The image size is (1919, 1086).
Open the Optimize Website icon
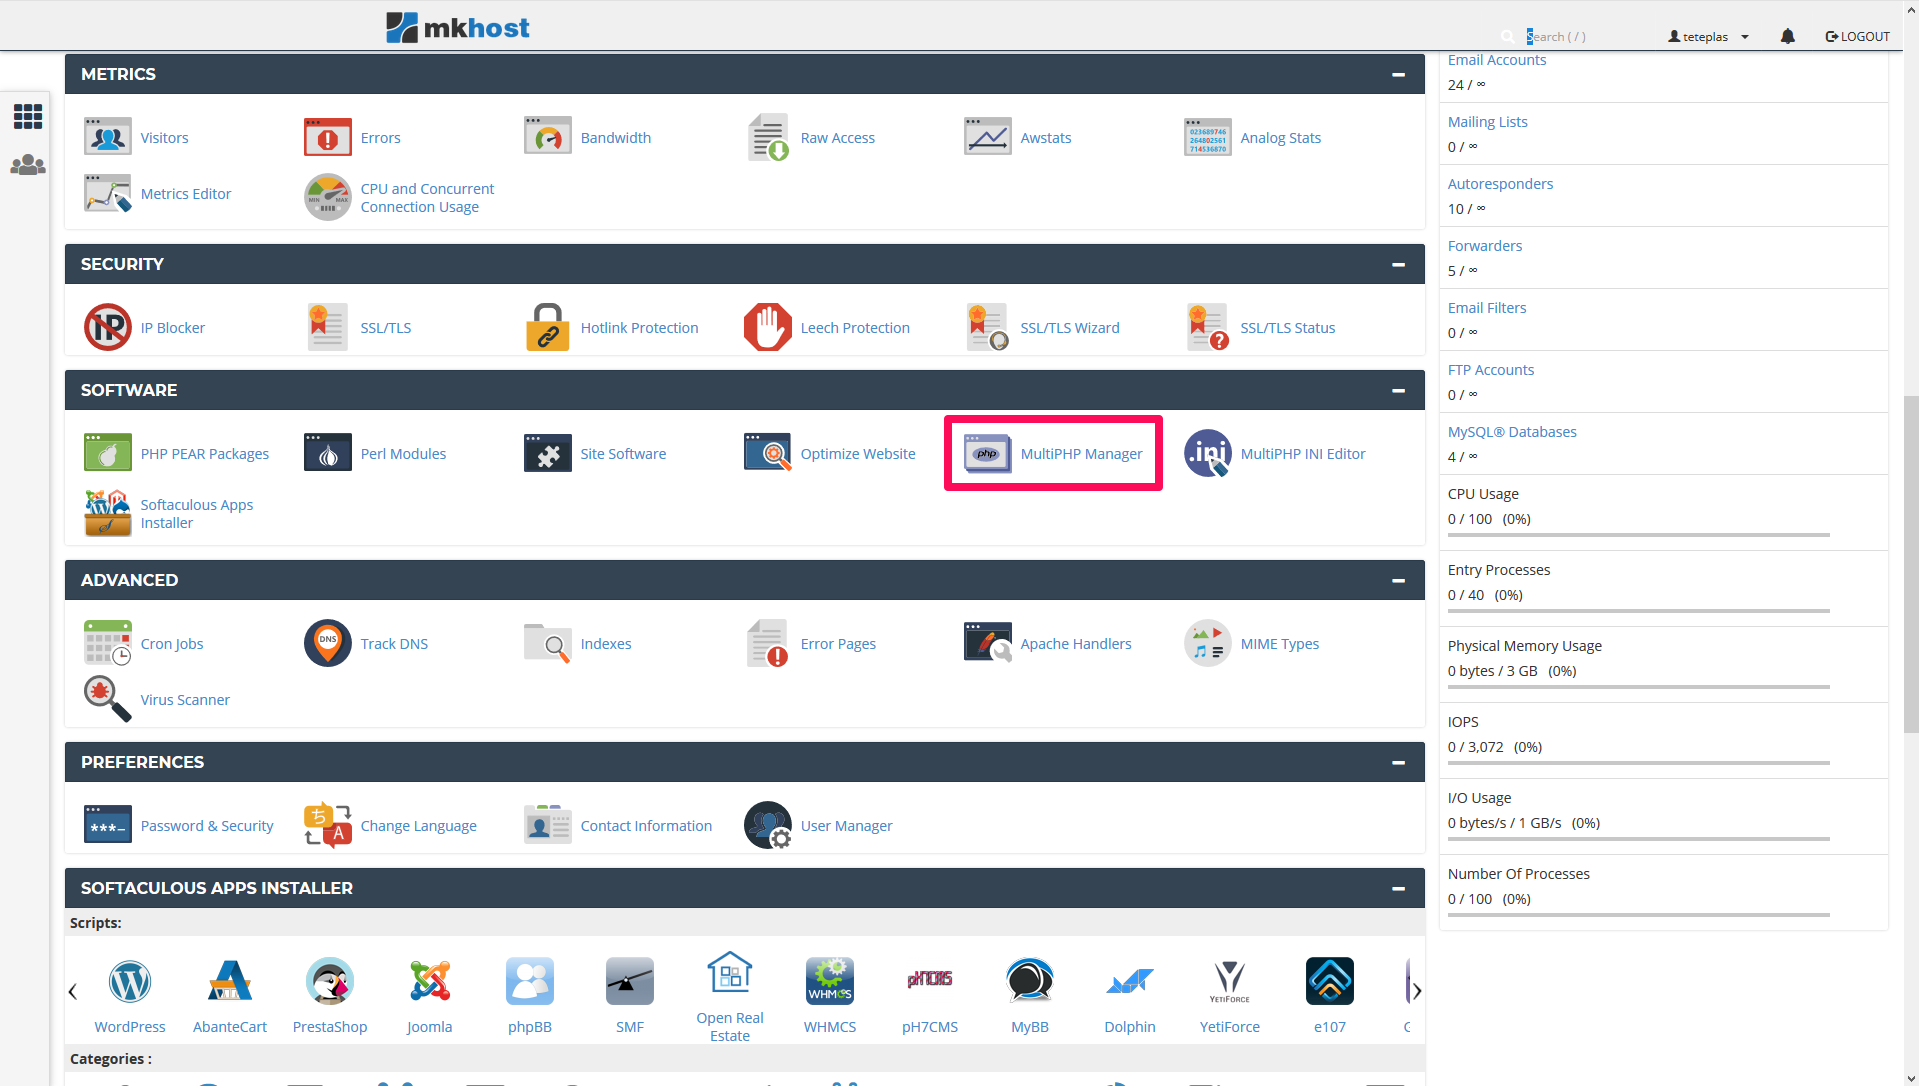pyautogui.click(x=768, y=453)
